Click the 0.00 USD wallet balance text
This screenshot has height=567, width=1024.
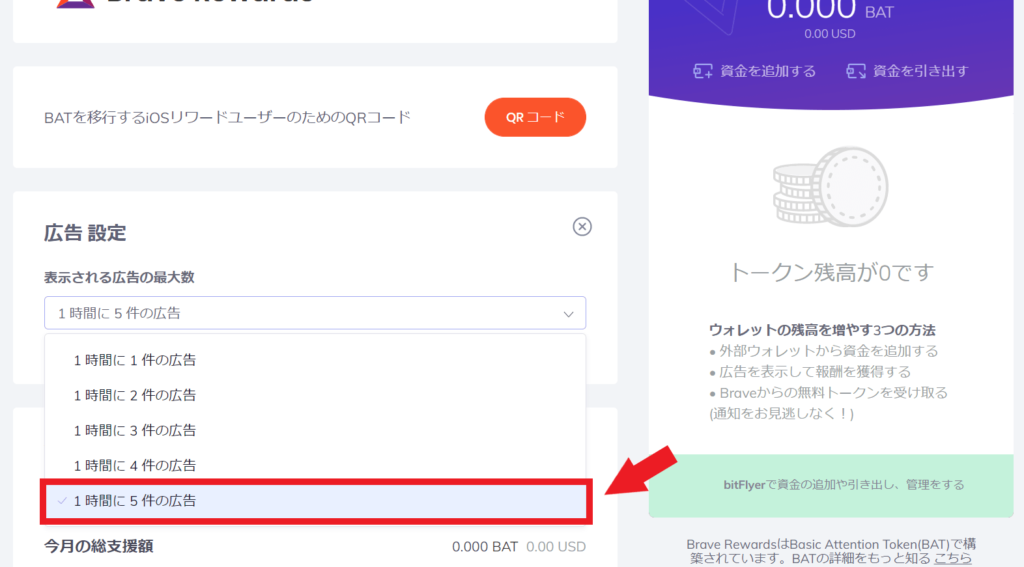pos(829,34)
